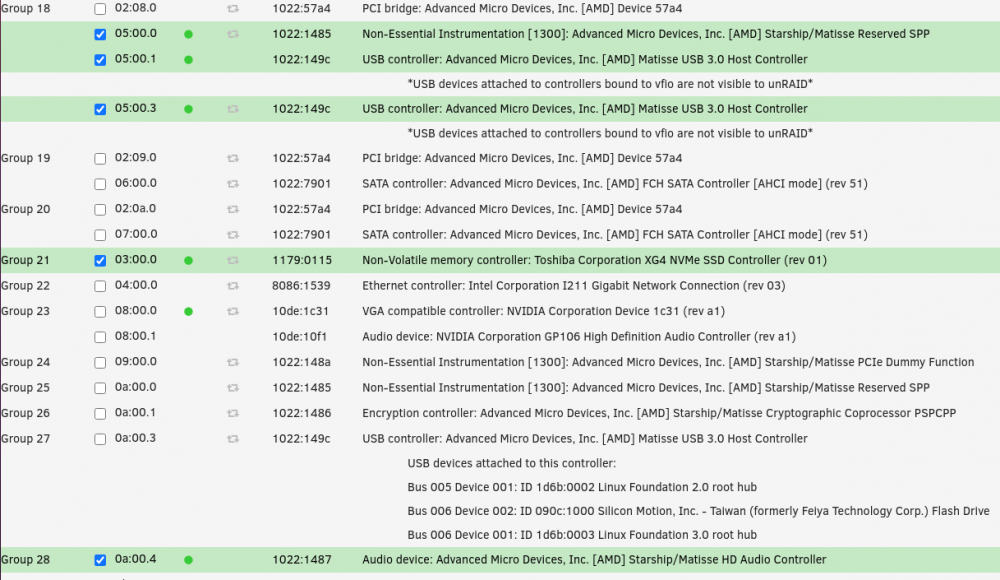Click the reset icon on row 0a:00.3 USB controller
The height and width of the screenshot is (580, 1000).
click(233, 439)
